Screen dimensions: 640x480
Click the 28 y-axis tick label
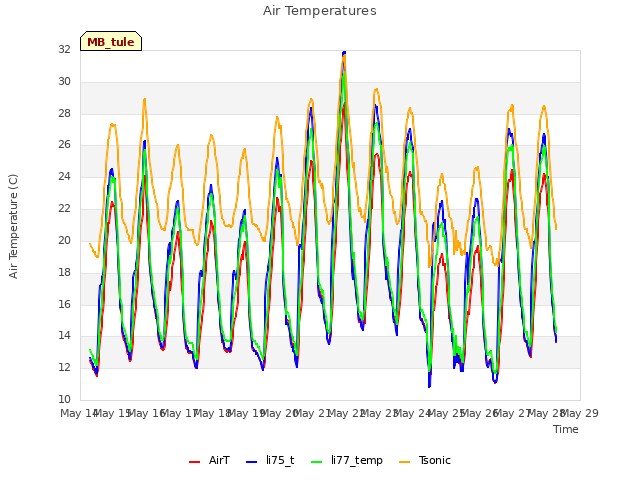(64, 113)
